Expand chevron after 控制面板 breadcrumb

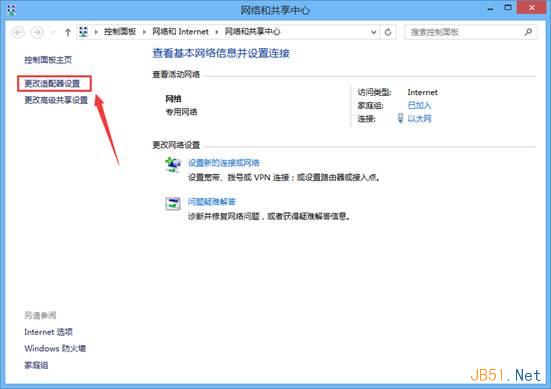(144, 32)
